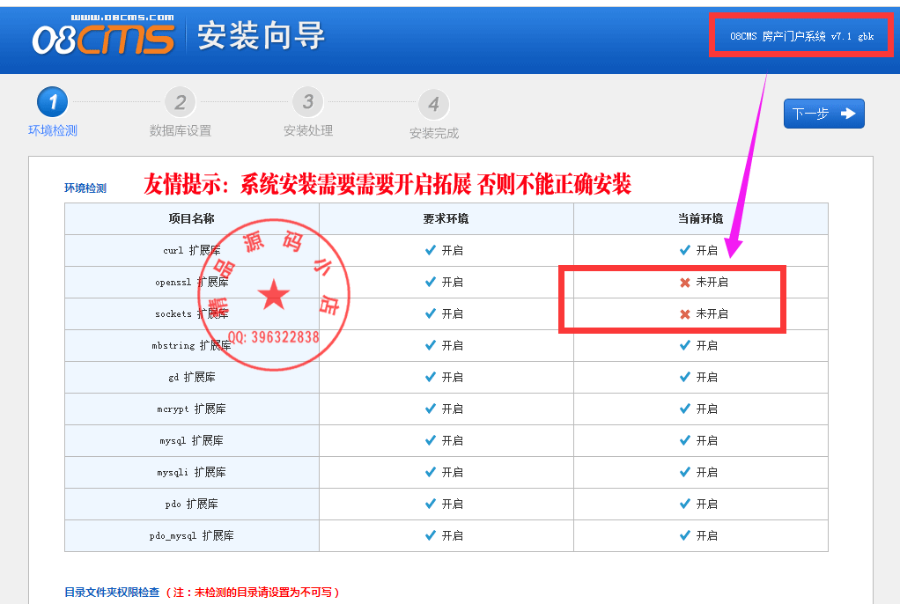900x604 pixels.
Task: Click check icon in pdo_mysql required environment
Action: click(430, 536)
